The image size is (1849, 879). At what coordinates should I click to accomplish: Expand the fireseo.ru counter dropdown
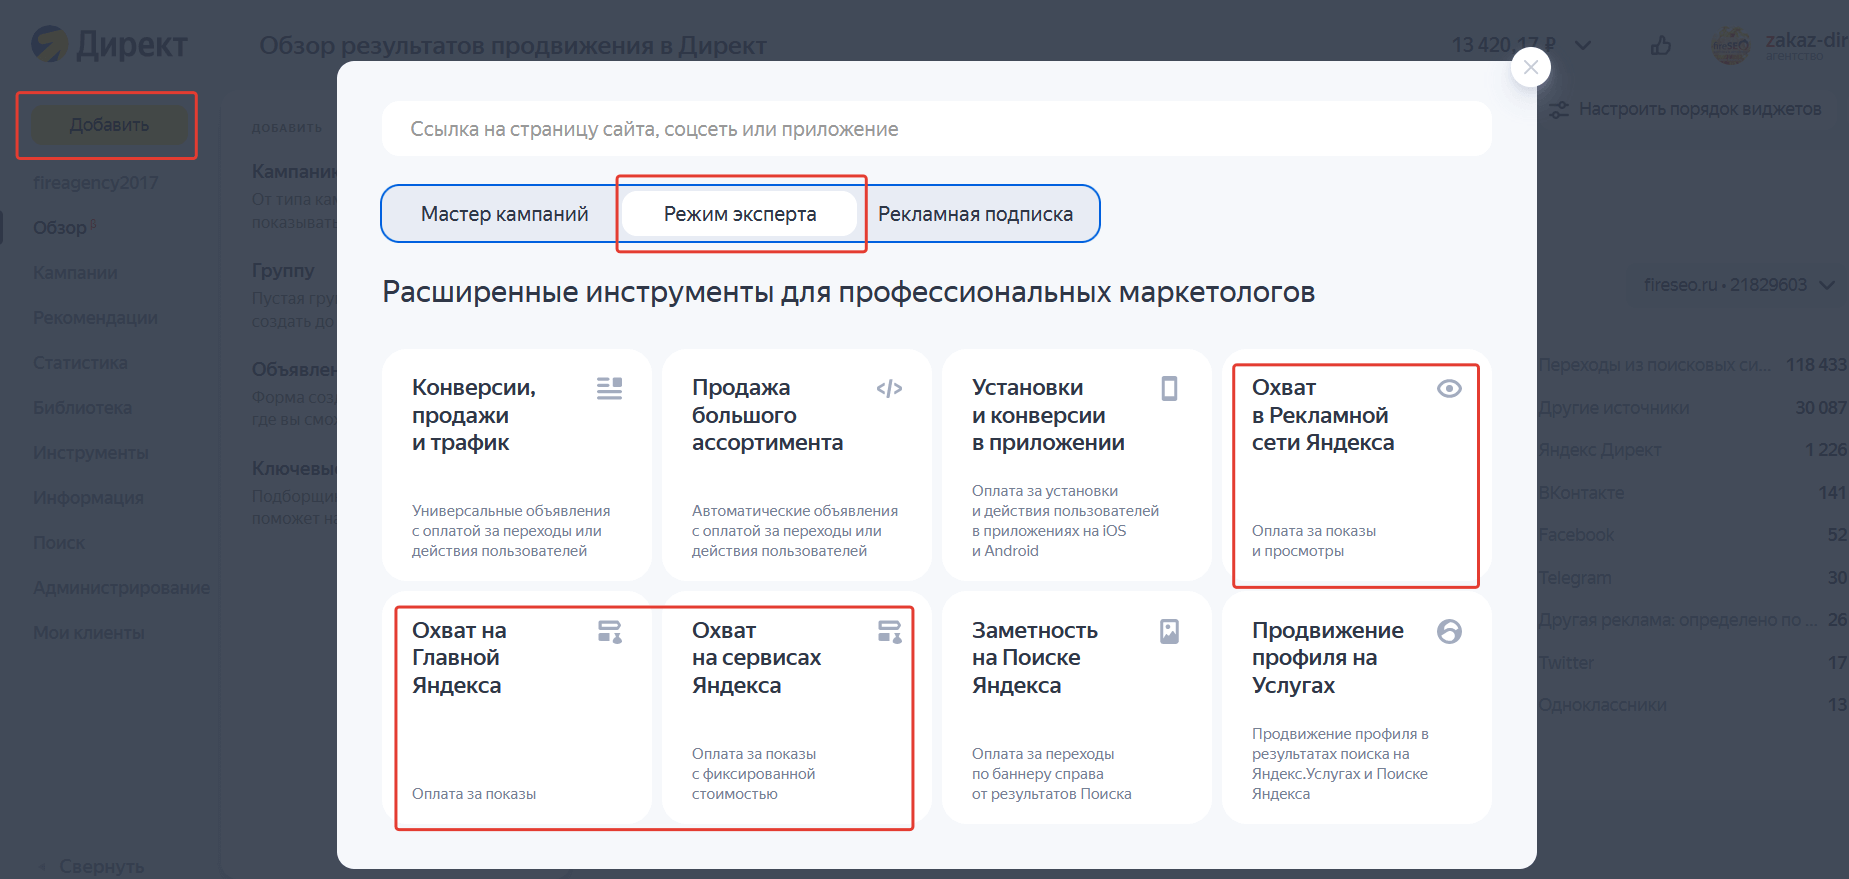pyautogui.click(x=1826, y=285)
